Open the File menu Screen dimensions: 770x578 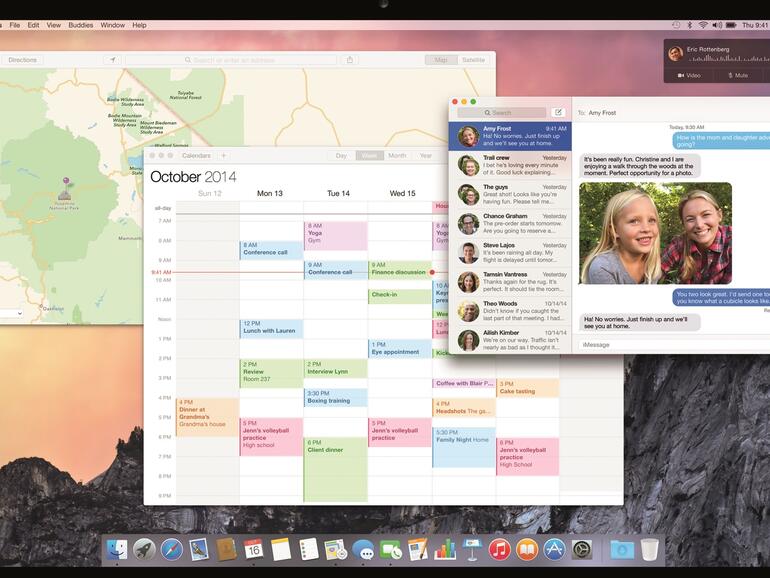click(x=15, y=25)
